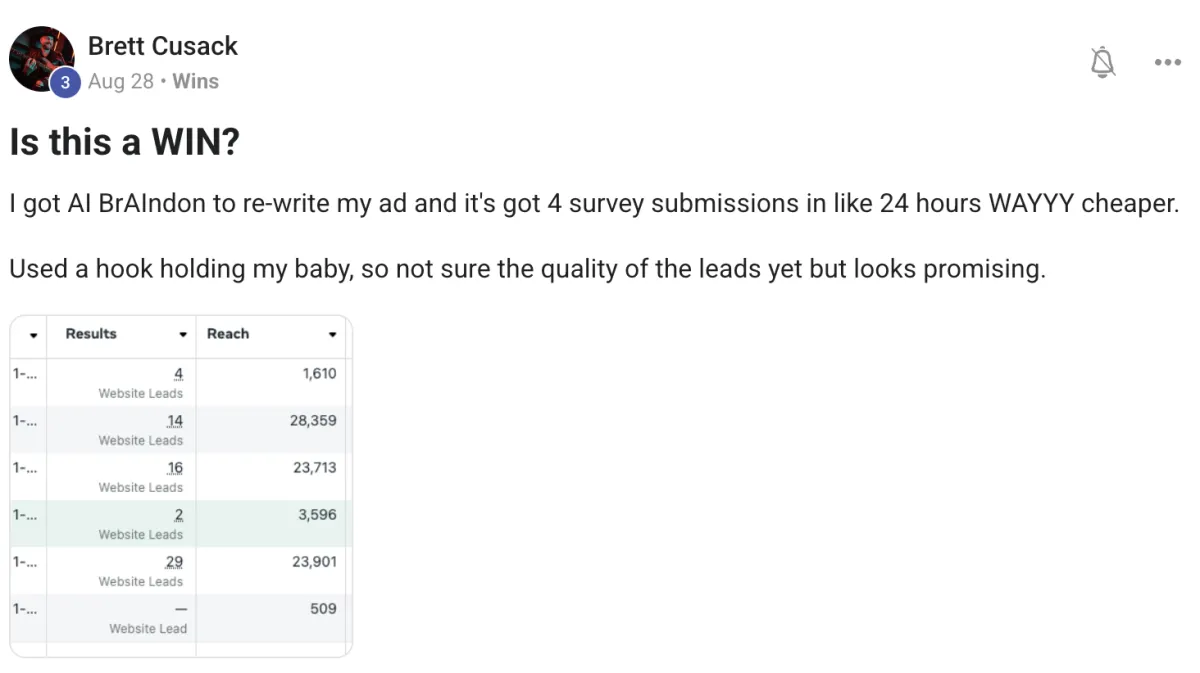
Task: Click Brett Cusack's profile avatar
Action: (41, 56)
